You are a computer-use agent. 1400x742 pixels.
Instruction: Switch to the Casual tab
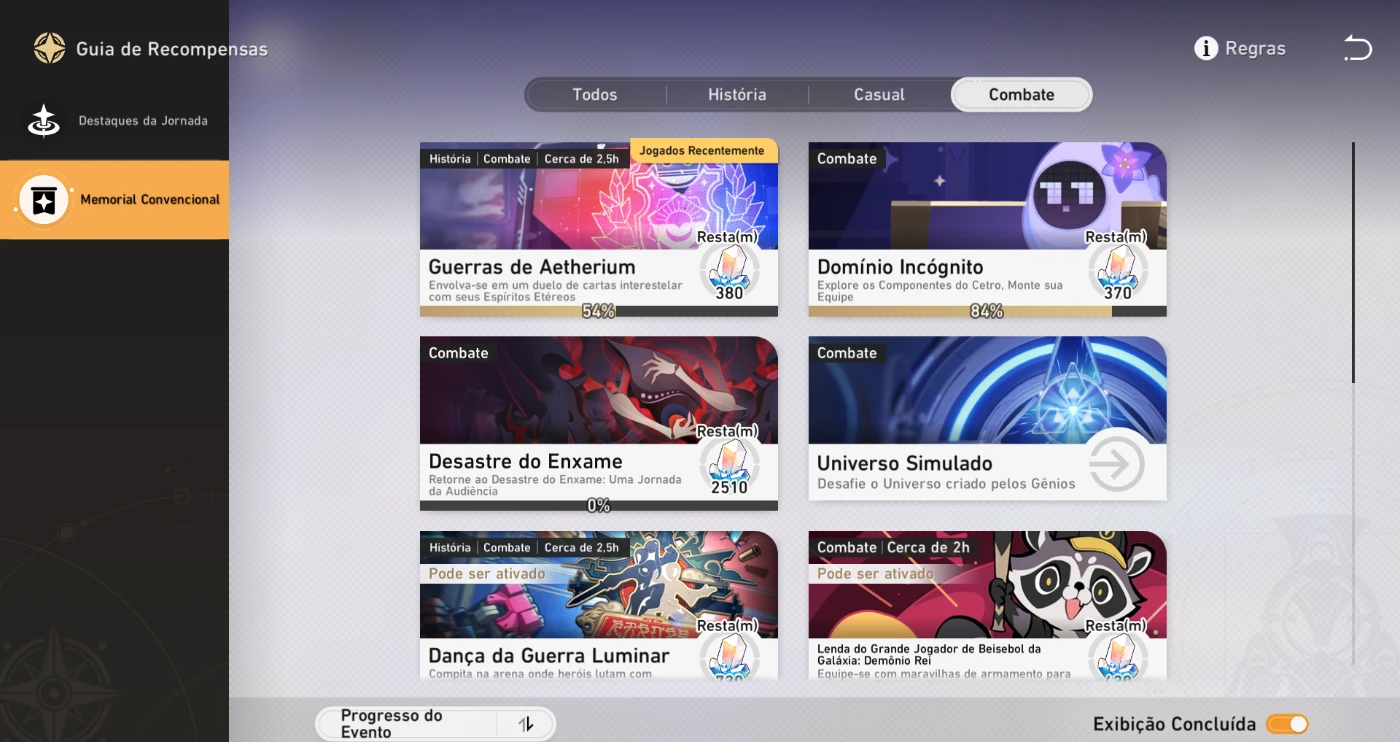(879, 95)
